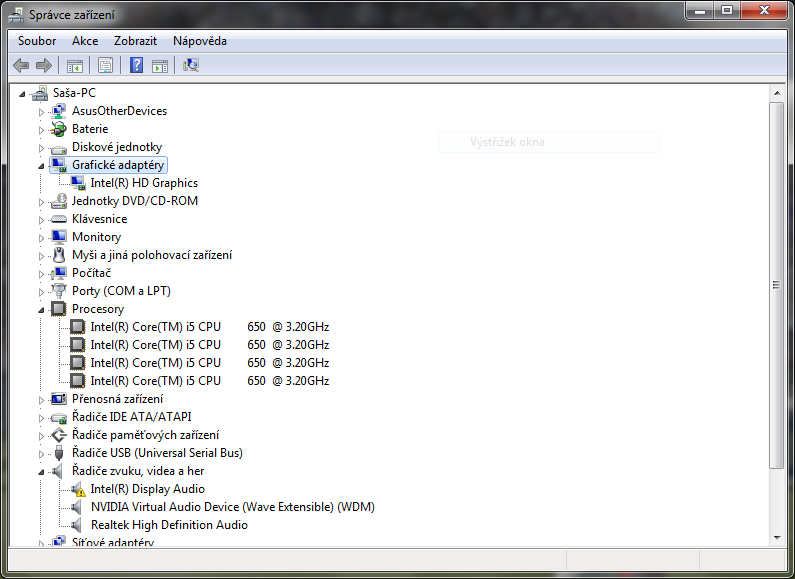Click the scrollbar down arrow
The height and width of the screenshot is (579, 795).
coord(777,538)
